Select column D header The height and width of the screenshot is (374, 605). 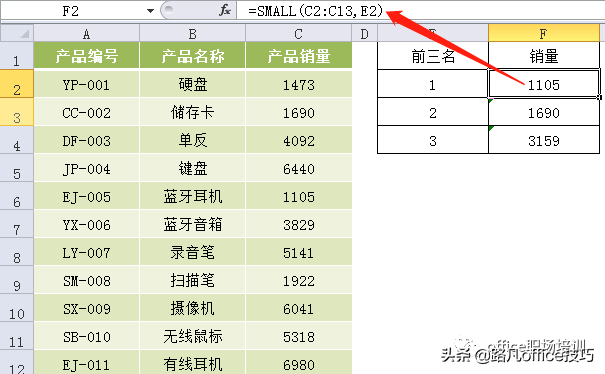click(364, 34)
